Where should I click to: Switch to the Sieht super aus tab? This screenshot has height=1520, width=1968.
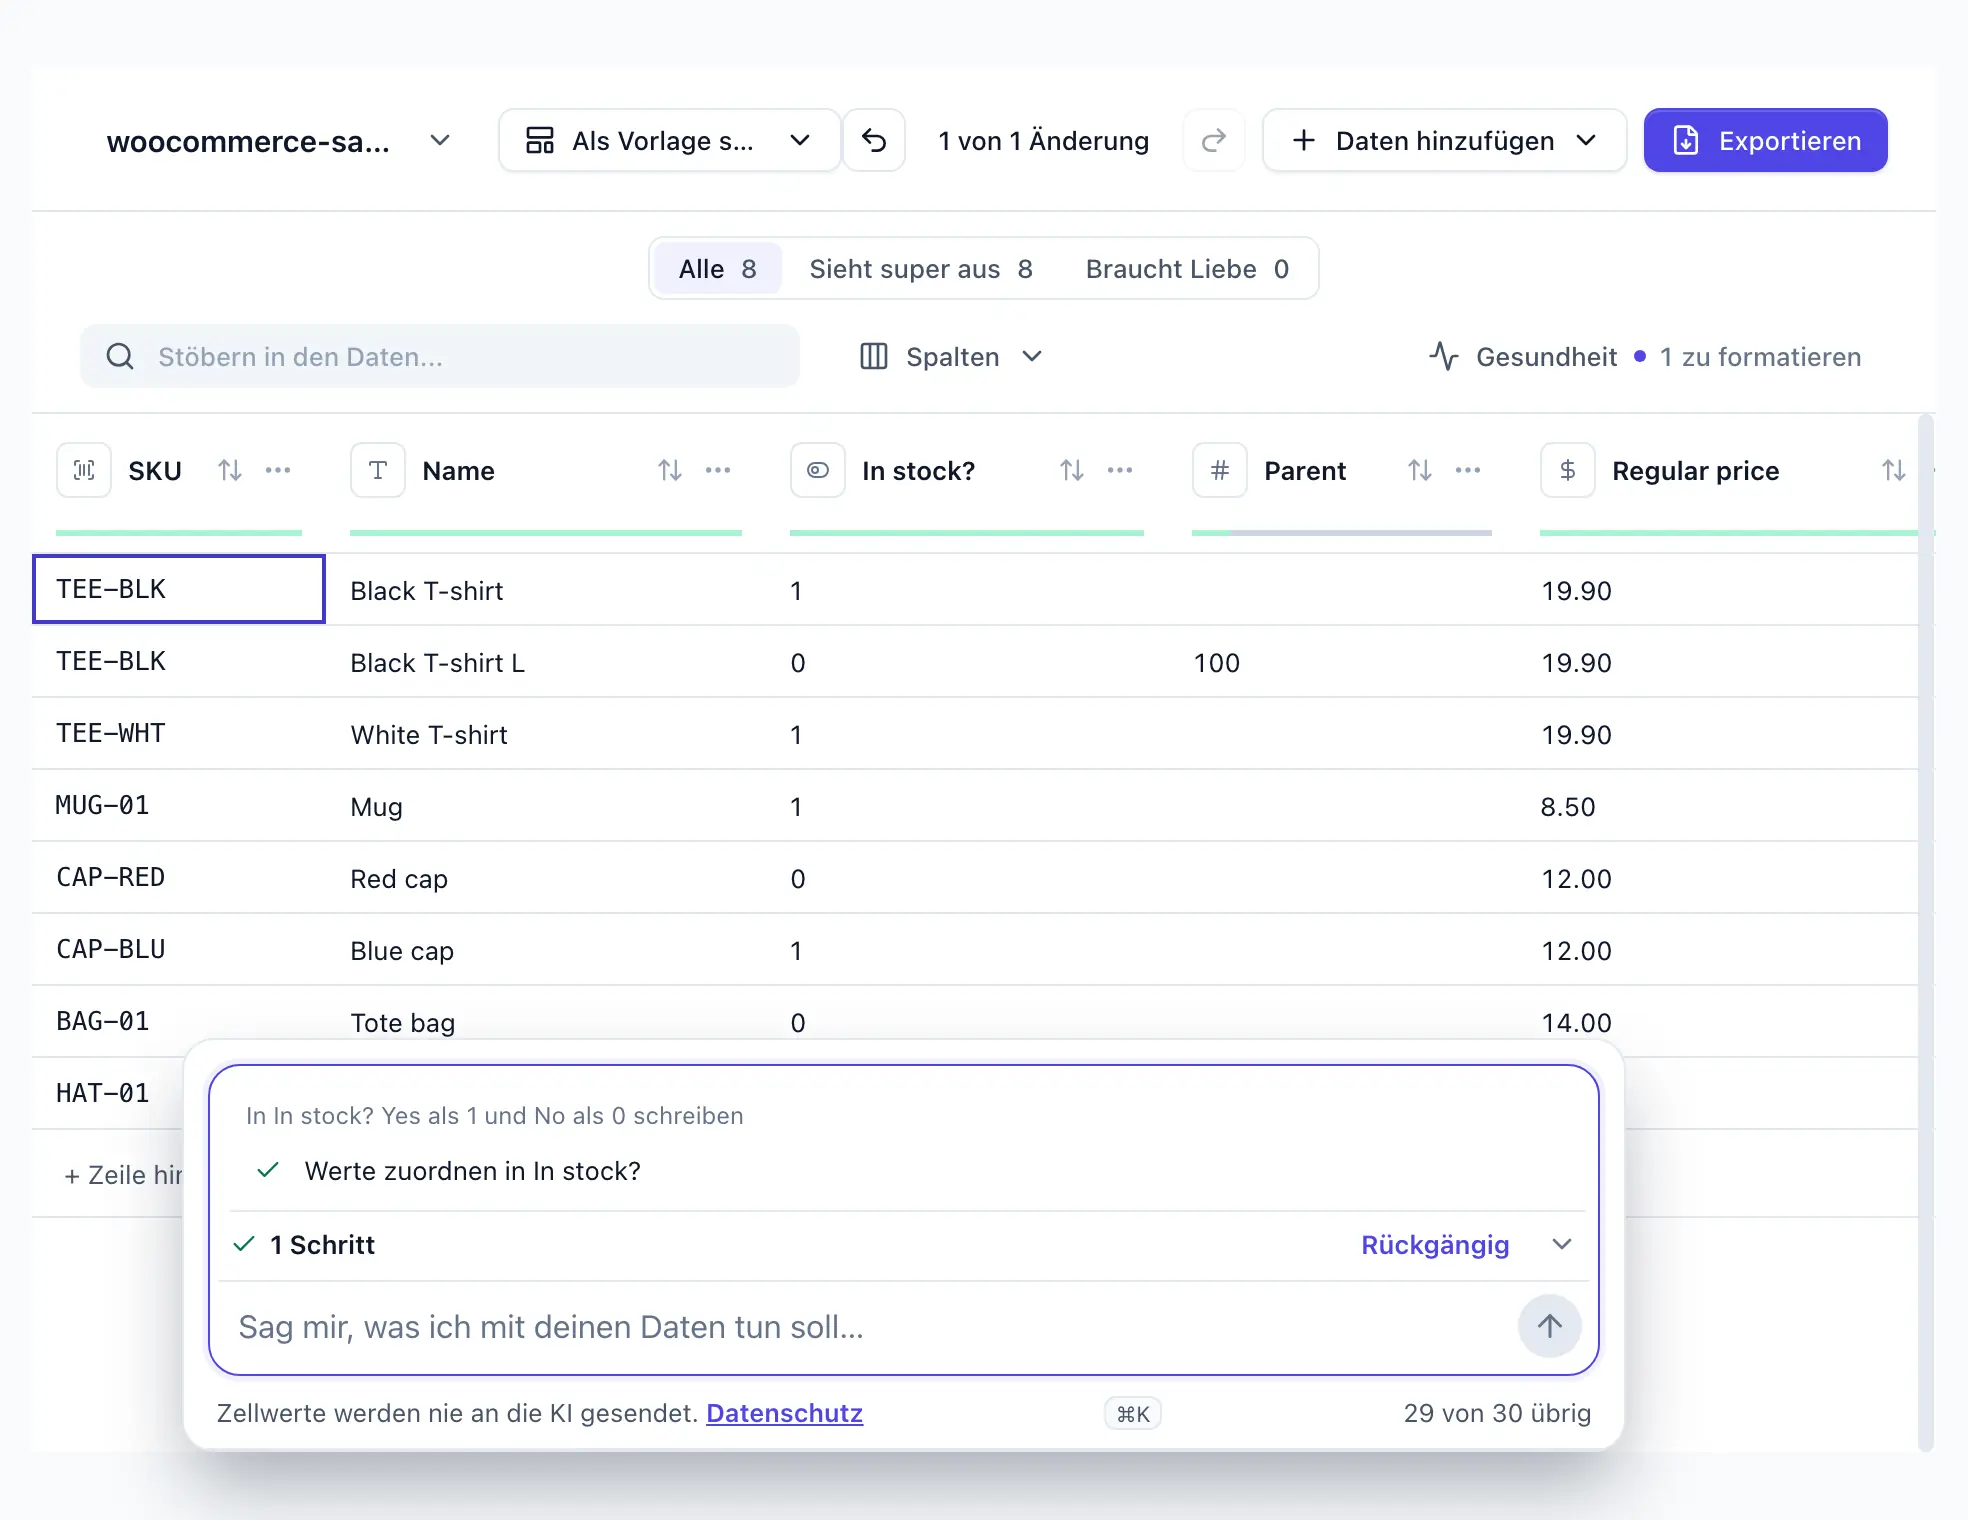pyautogui.click(x=921, y=269)
